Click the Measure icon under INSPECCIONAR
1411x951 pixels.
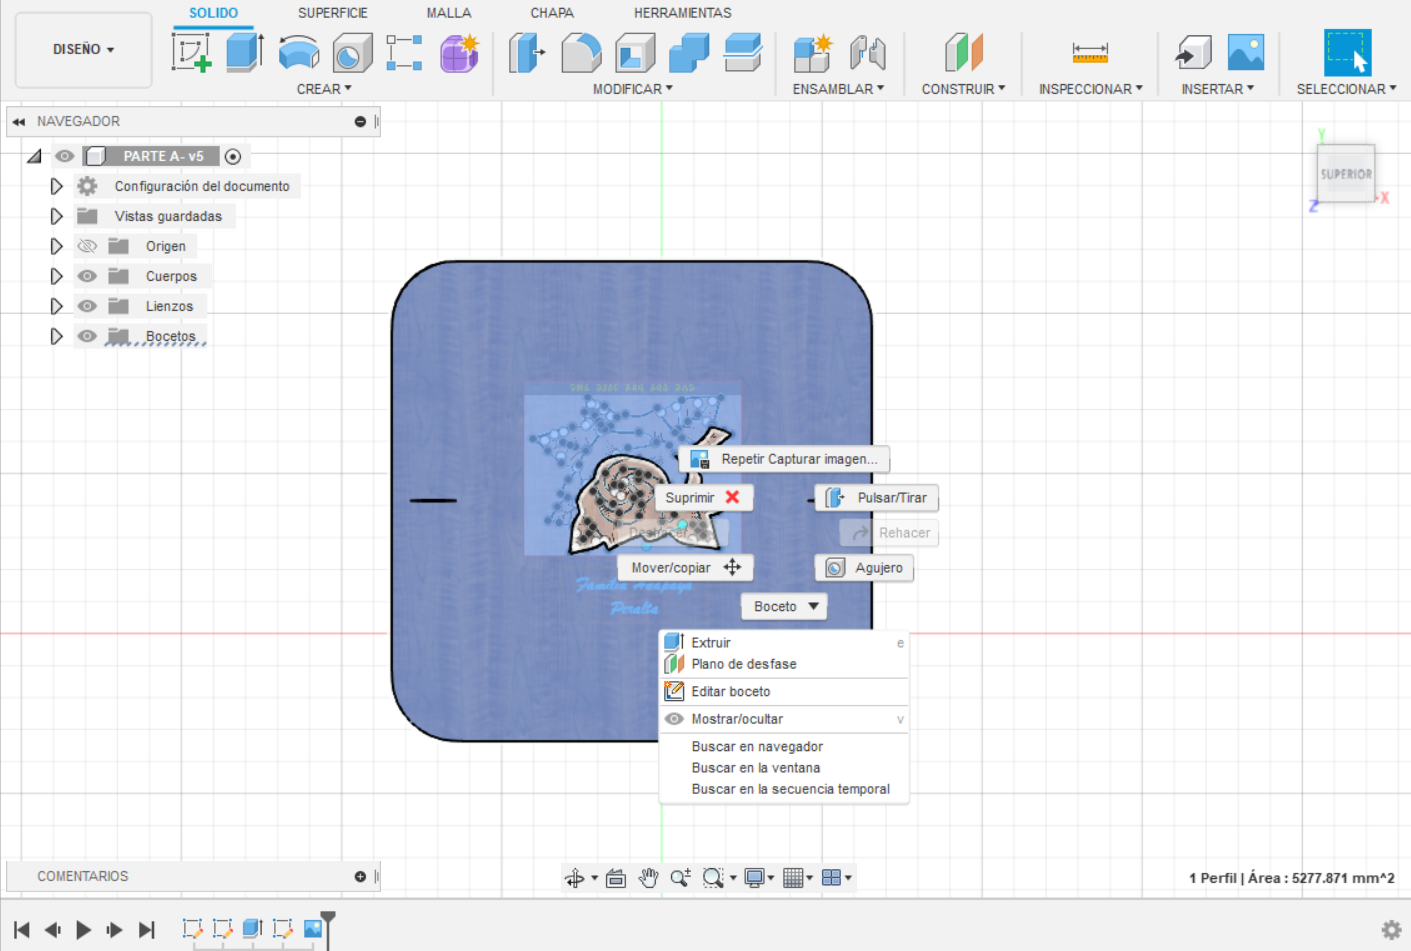click(x=1089, y=52)
